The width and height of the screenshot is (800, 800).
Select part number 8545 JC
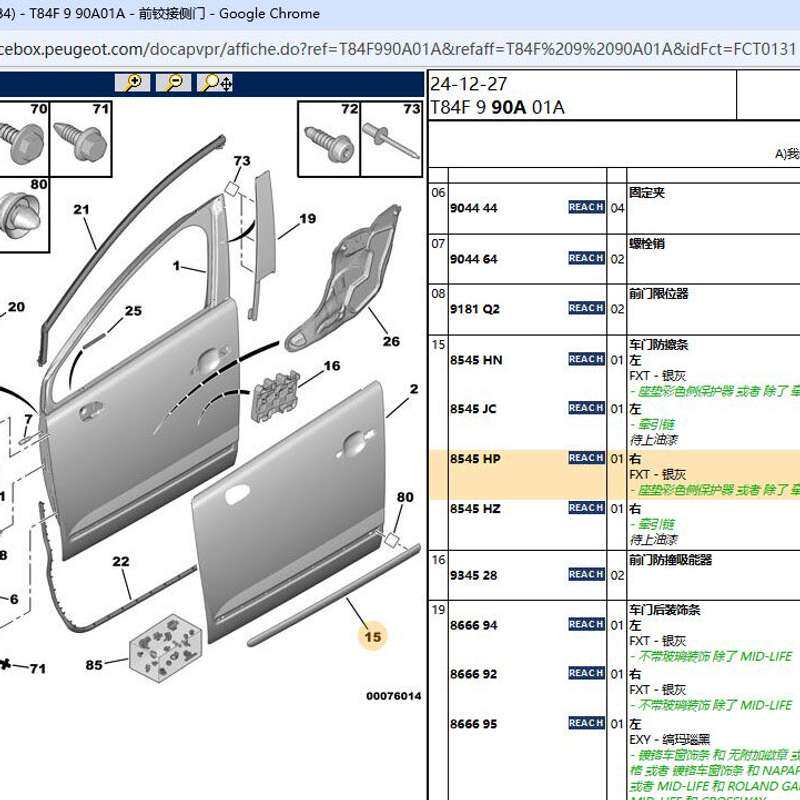click(x=473, y=409)
